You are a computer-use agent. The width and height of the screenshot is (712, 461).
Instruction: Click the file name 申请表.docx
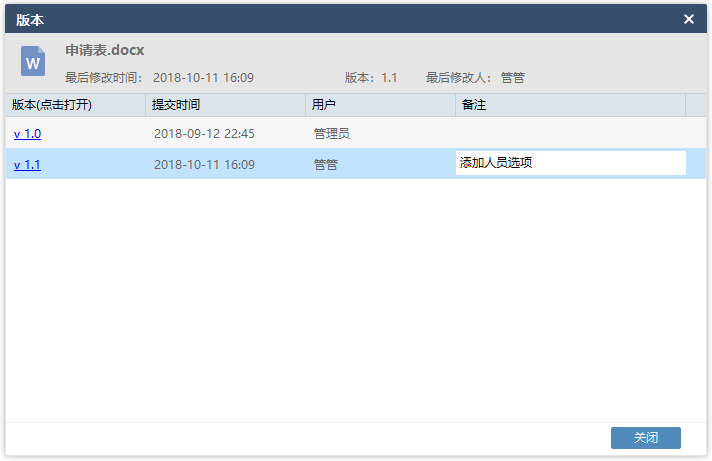click(x=104, y=50)
